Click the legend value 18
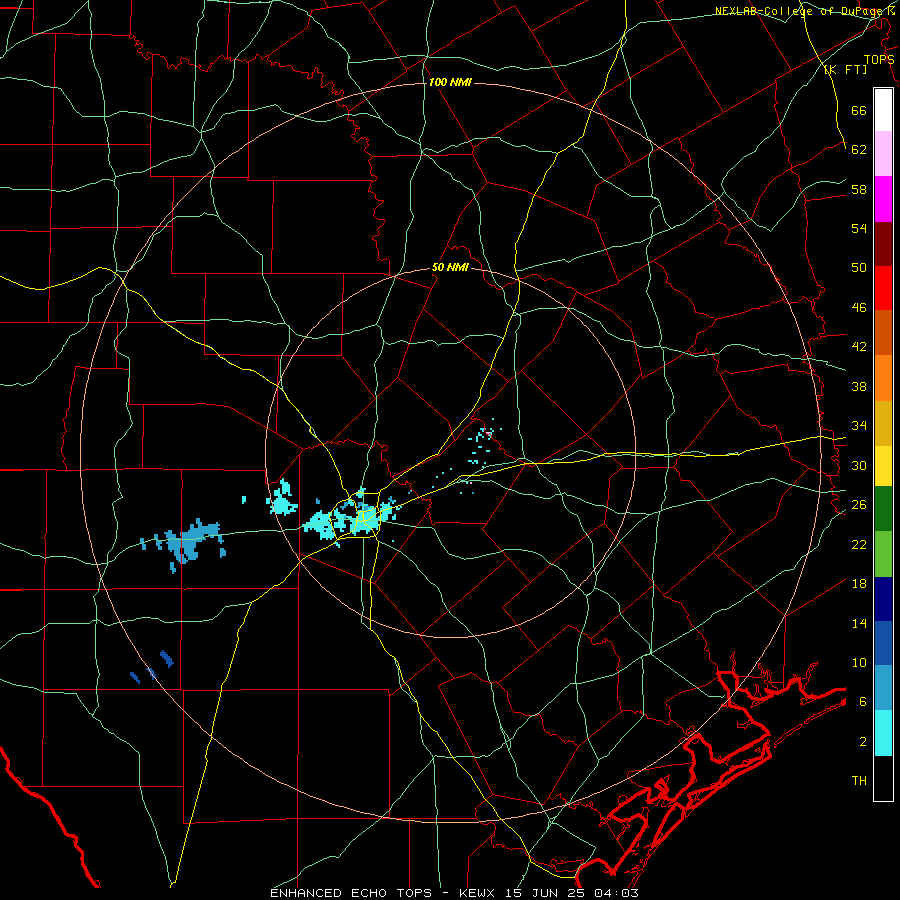The width and height of the screenshot is (900, 900). (859, 584)
